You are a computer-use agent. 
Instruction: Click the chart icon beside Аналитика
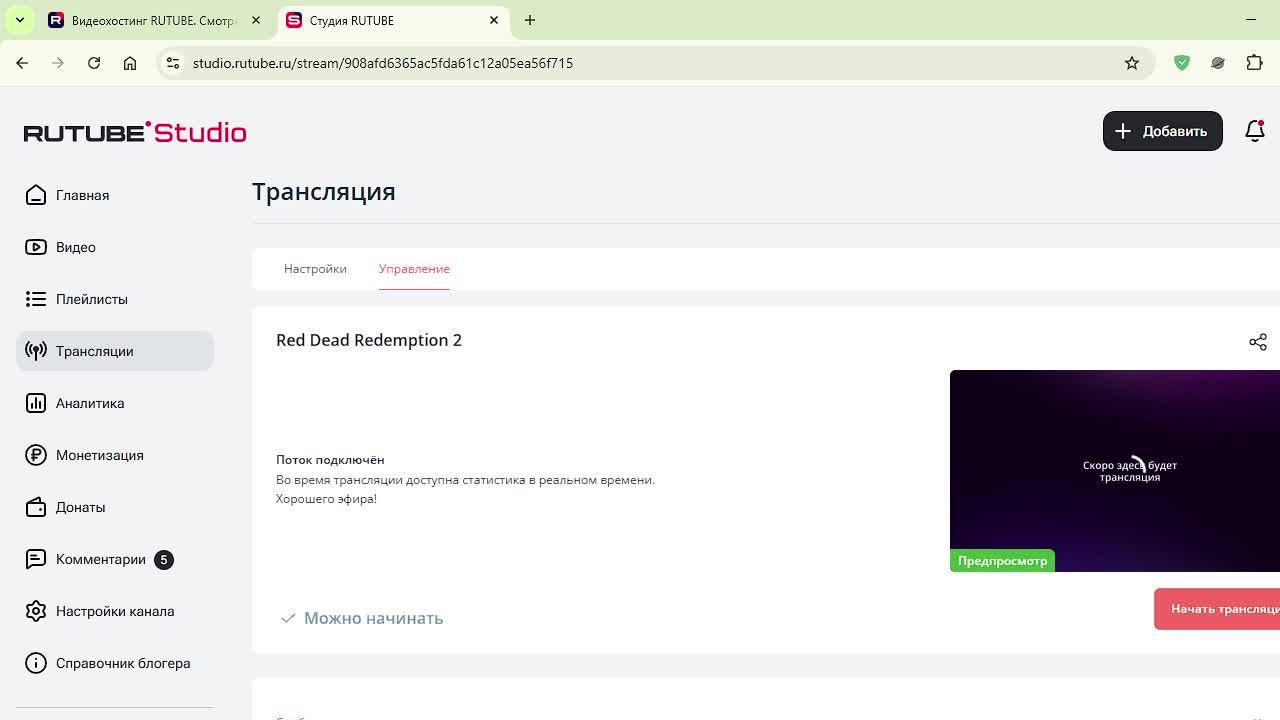[36, 403]
